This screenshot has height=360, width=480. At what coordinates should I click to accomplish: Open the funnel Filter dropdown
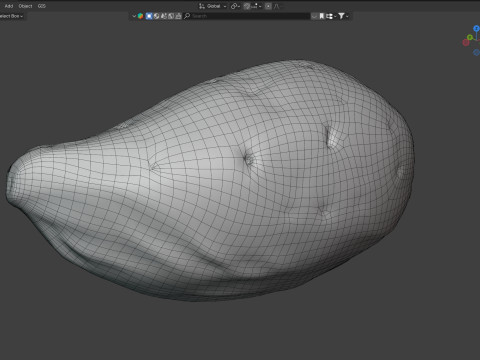tap(343, 16)
